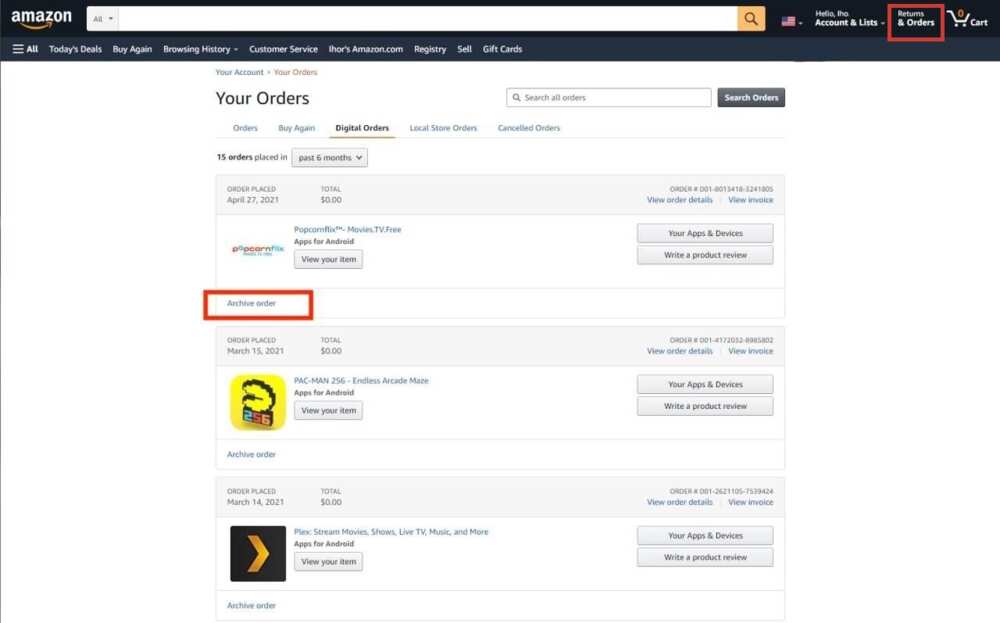Switch to the Buy Again tab

coord(297,128)
